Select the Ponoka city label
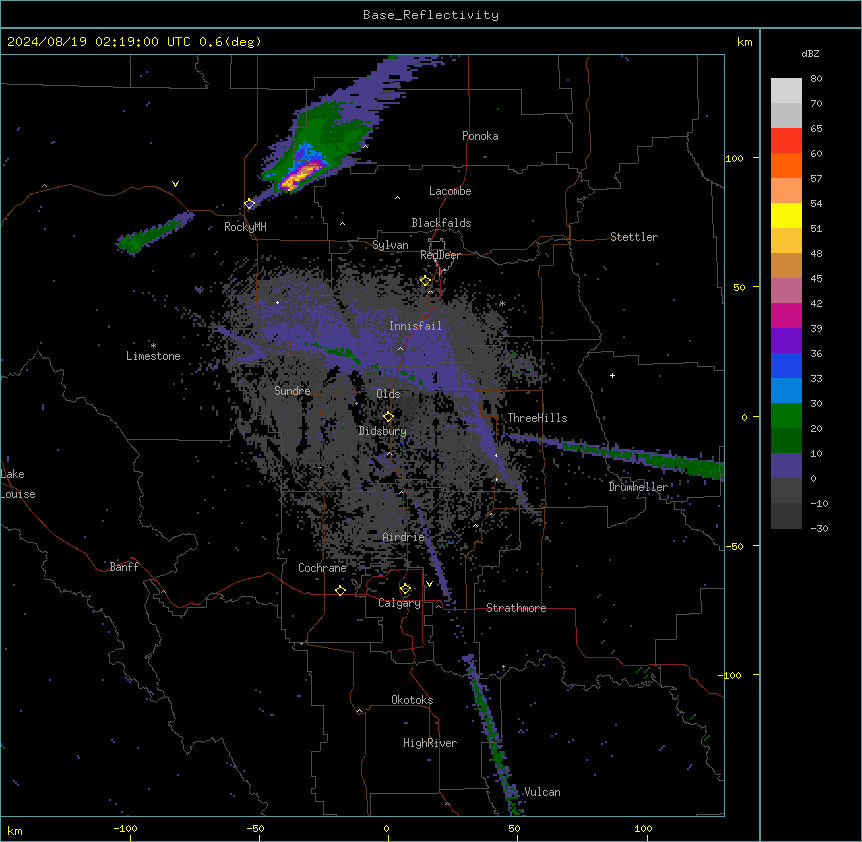 tap(480, 136)
